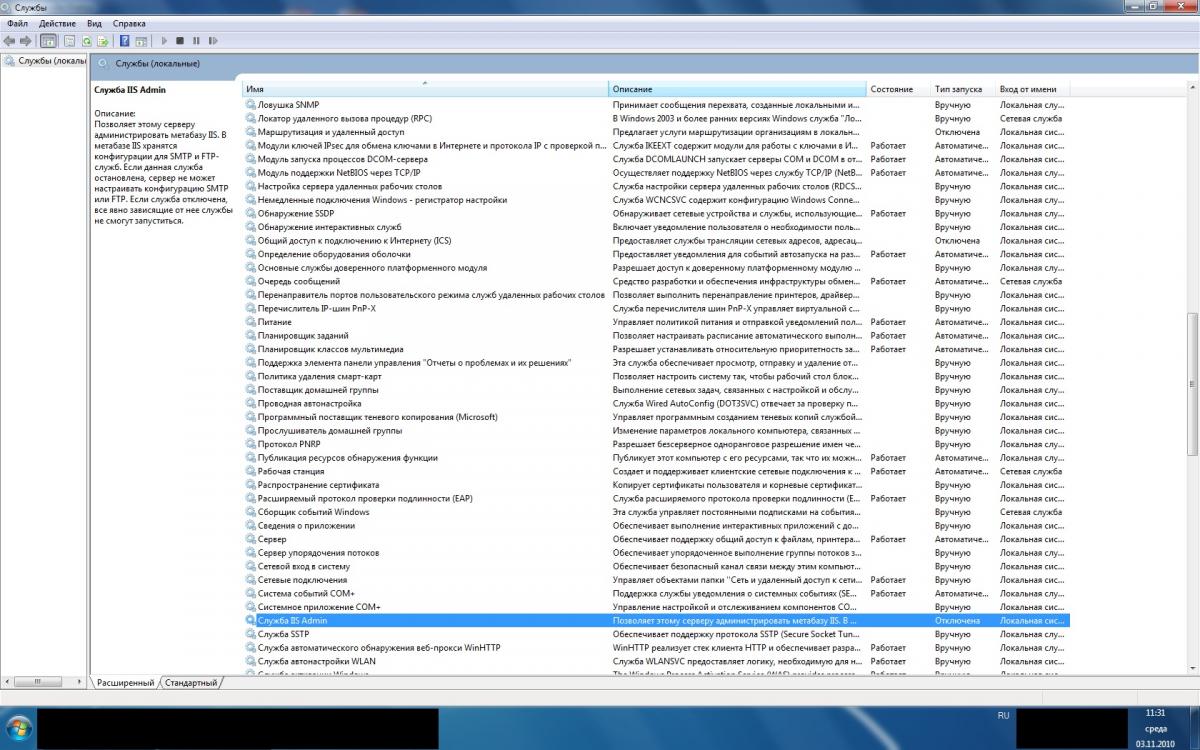Open the Действие menu
1200x750 pixels.
(57, 23)
